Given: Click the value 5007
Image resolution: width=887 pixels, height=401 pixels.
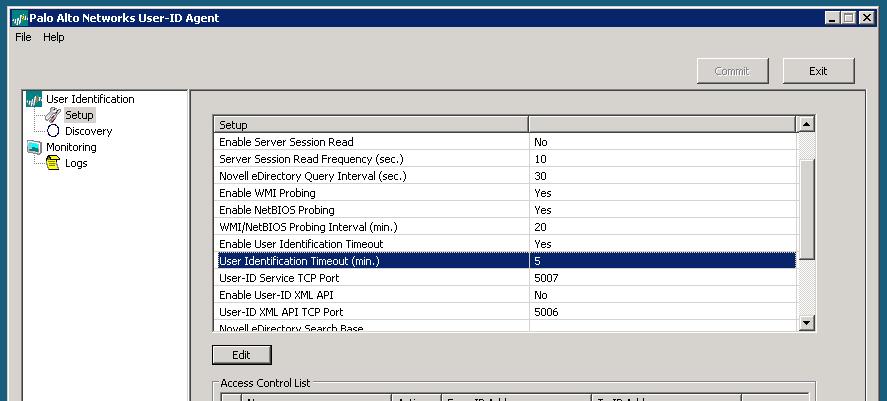Looking at the screenshot, I should click(546, 278).
